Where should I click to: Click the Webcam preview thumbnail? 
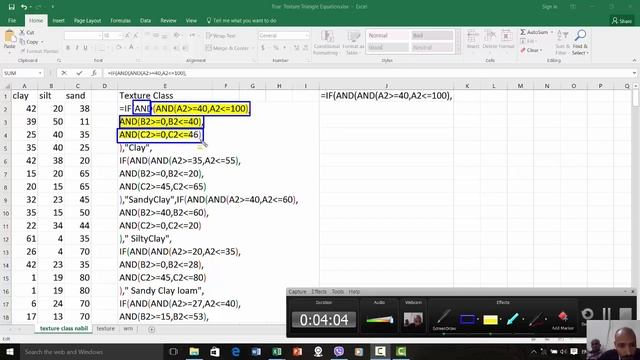pyautogui.click(x=413, y=319)
